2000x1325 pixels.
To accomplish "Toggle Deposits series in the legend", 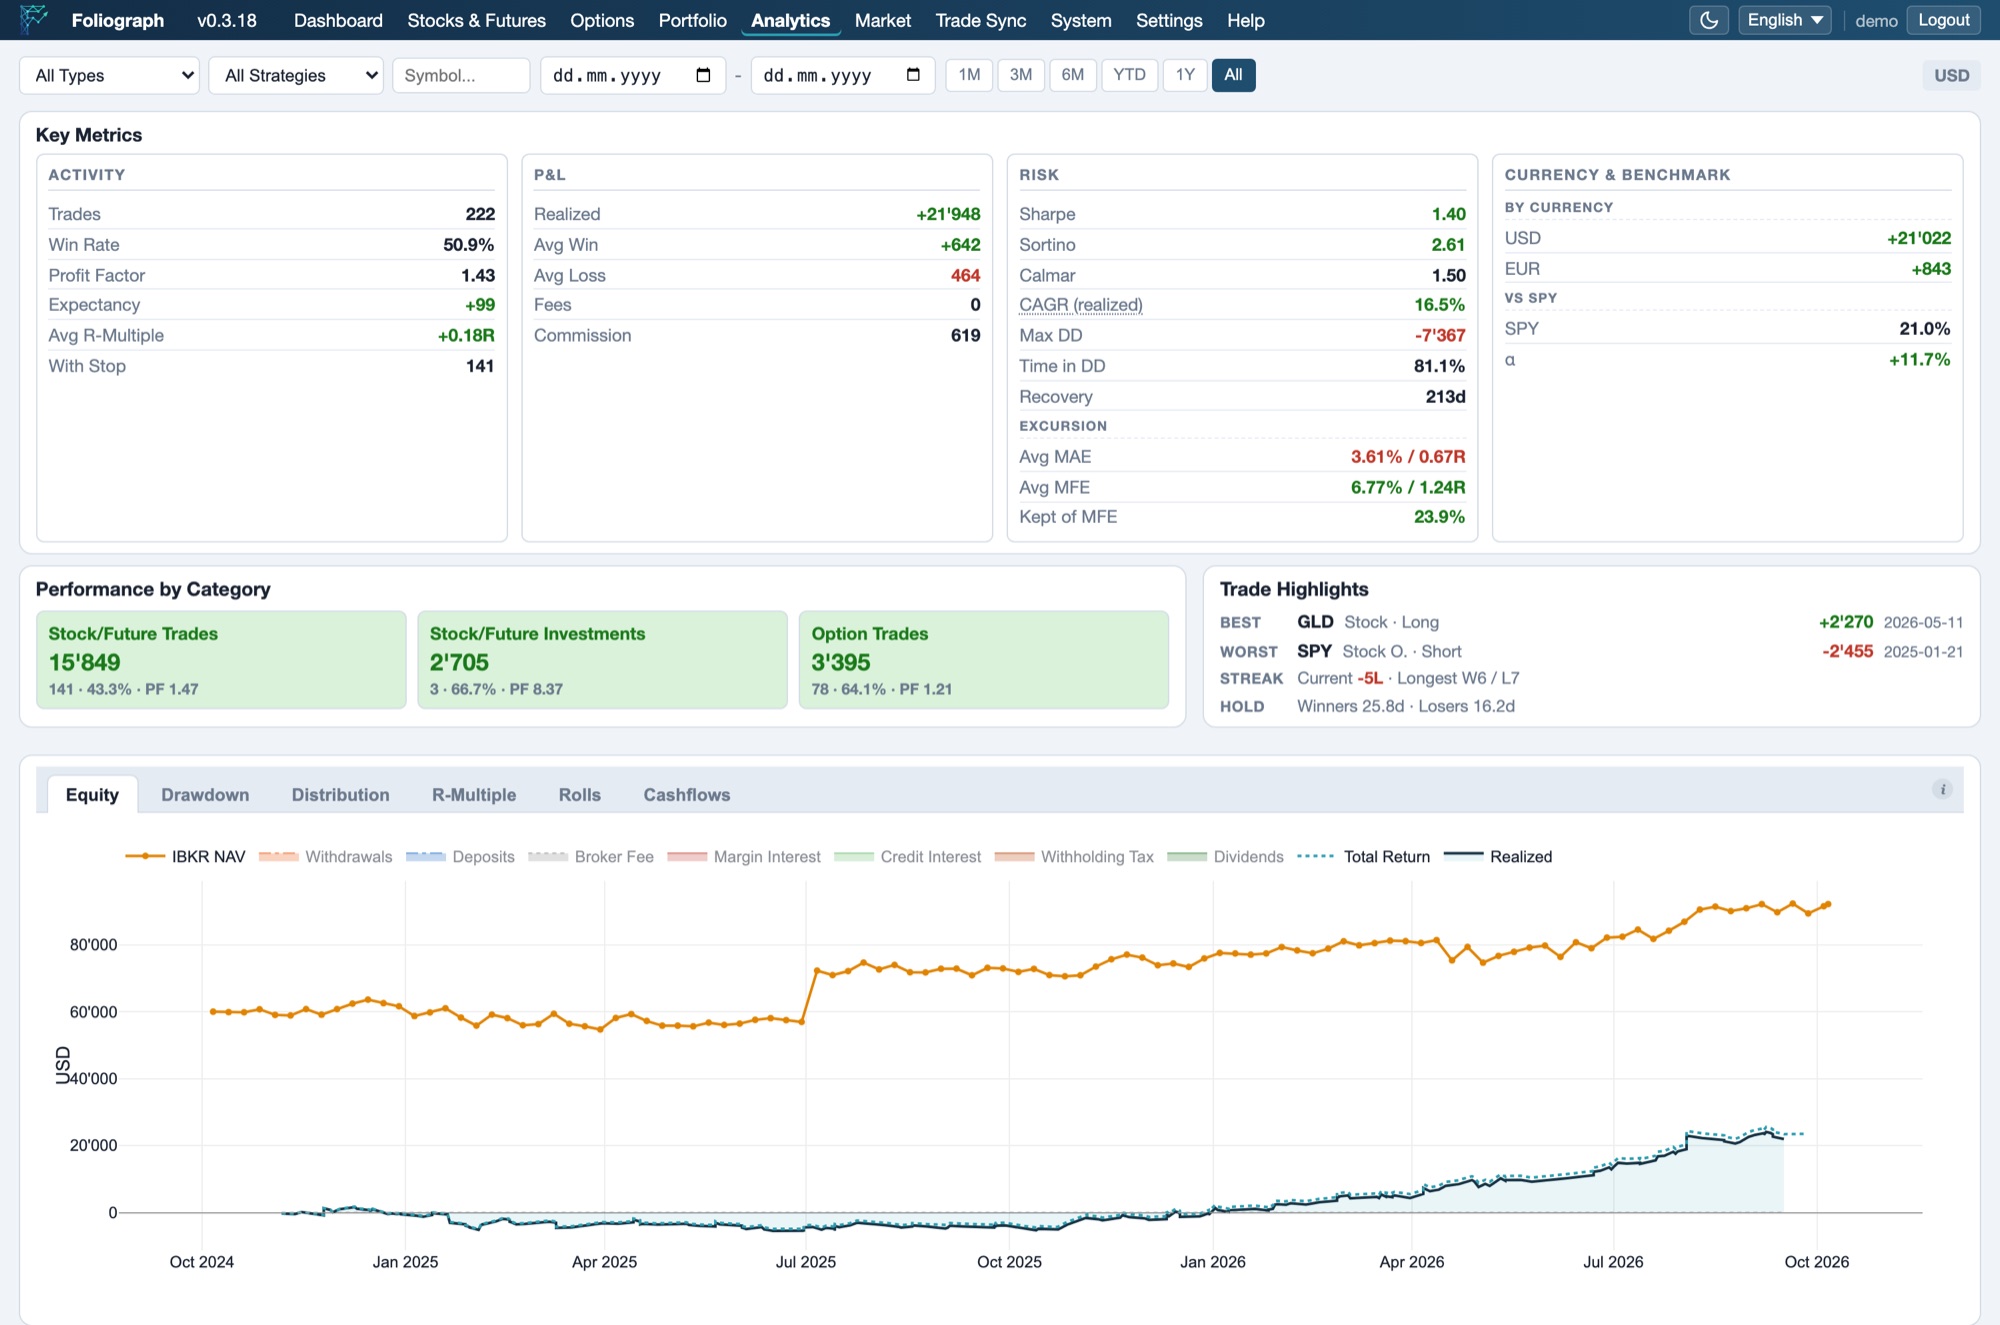I will (x=460, y=856).
